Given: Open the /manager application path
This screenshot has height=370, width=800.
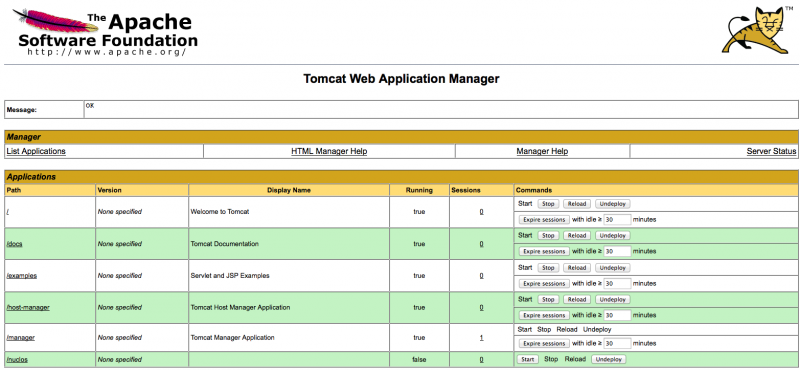Looking at the screenshot, I should (x=20, y=338).
